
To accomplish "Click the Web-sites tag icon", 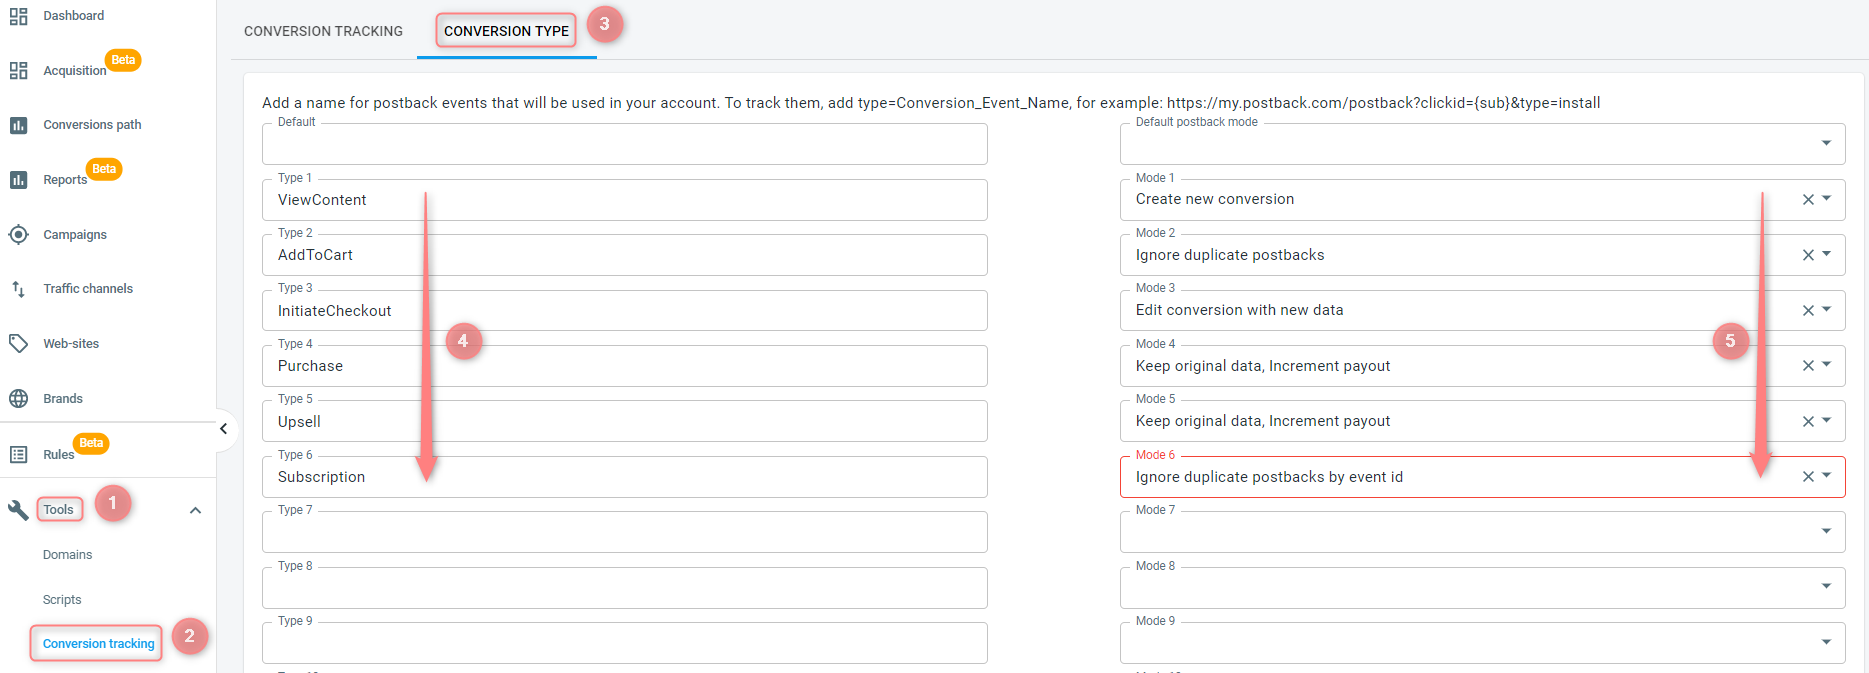I will point(18,344).
